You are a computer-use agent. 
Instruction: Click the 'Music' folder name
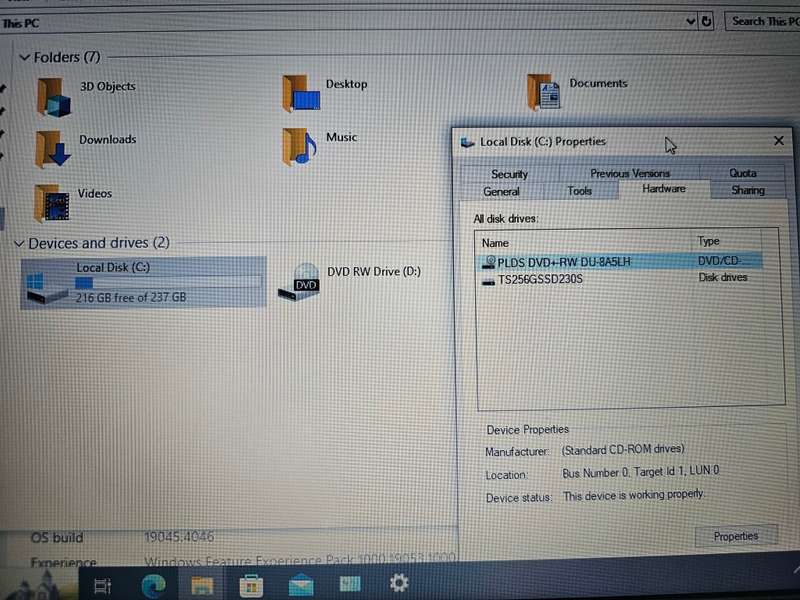tap(341, 137)
